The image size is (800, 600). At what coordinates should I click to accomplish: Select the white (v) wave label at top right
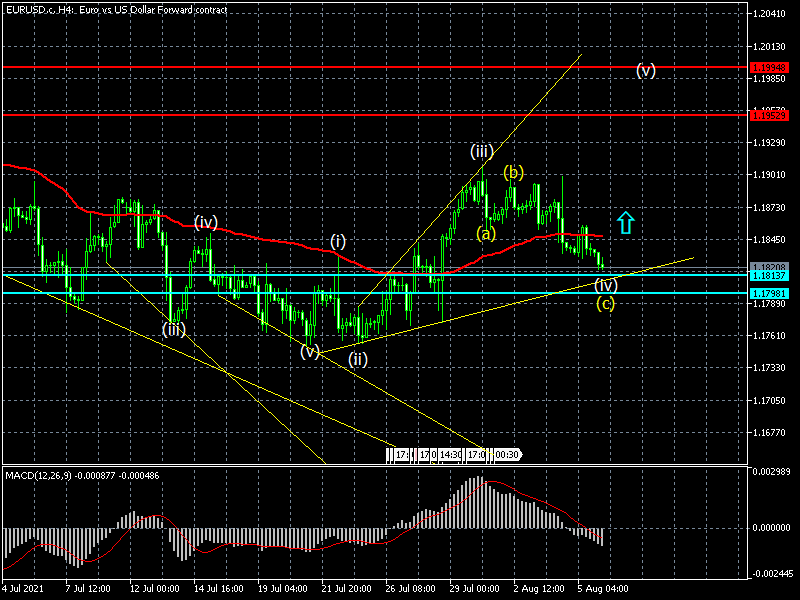pos(646,70)
